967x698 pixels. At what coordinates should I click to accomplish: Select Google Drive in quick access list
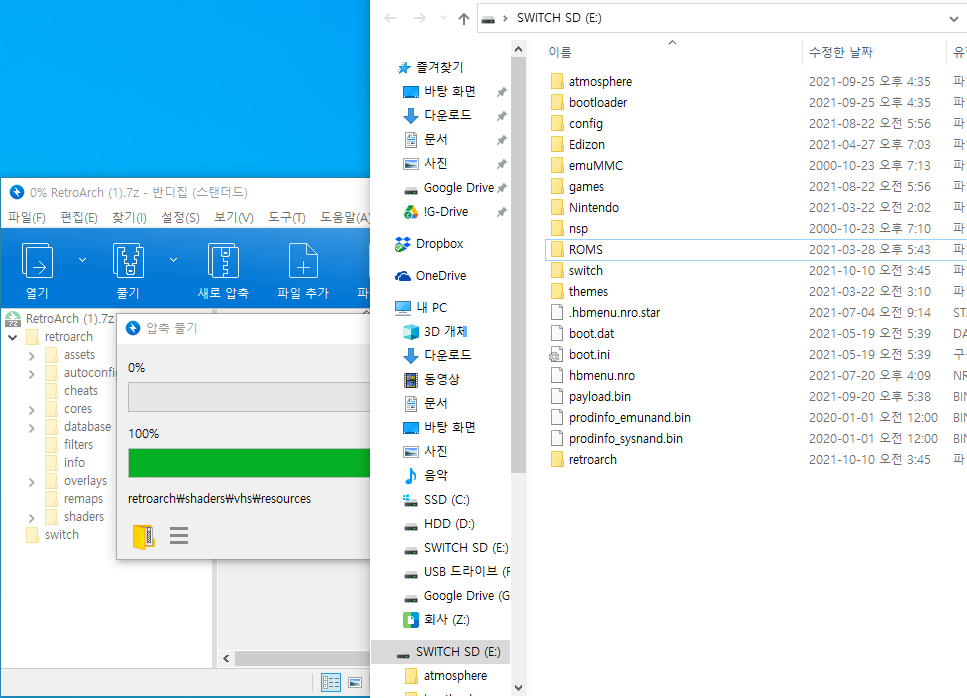click(x=448, y=188)
